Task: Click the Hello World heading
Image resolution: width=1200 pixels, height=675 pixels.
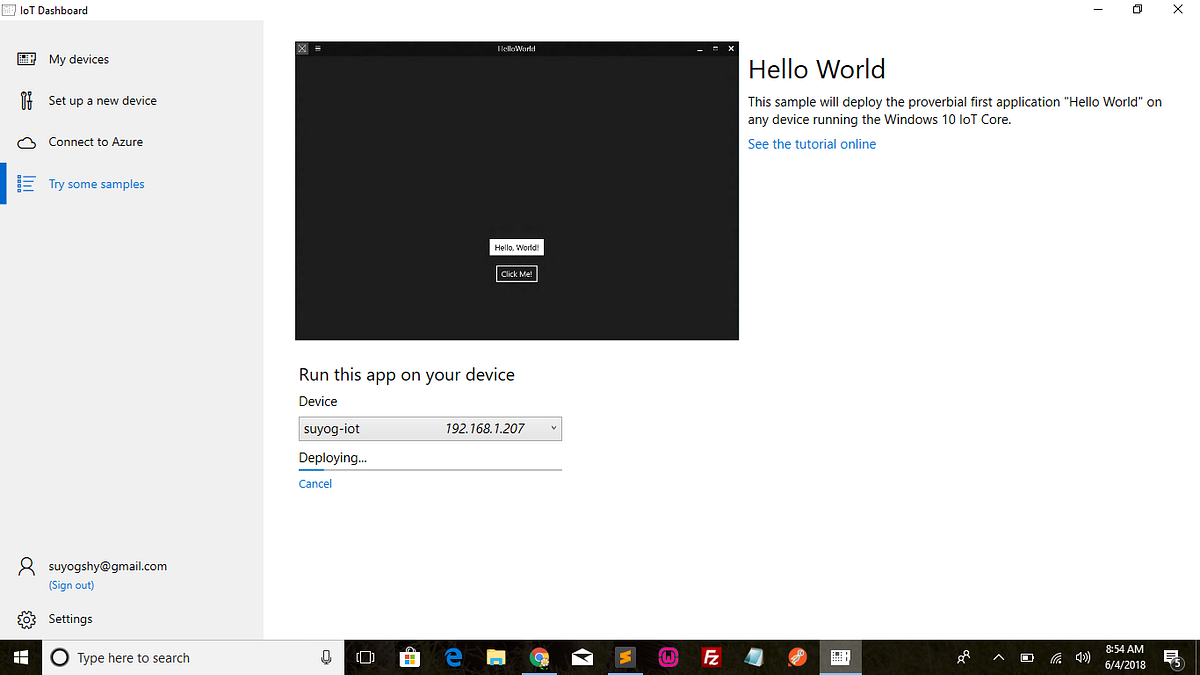Action: coord(817,69)
